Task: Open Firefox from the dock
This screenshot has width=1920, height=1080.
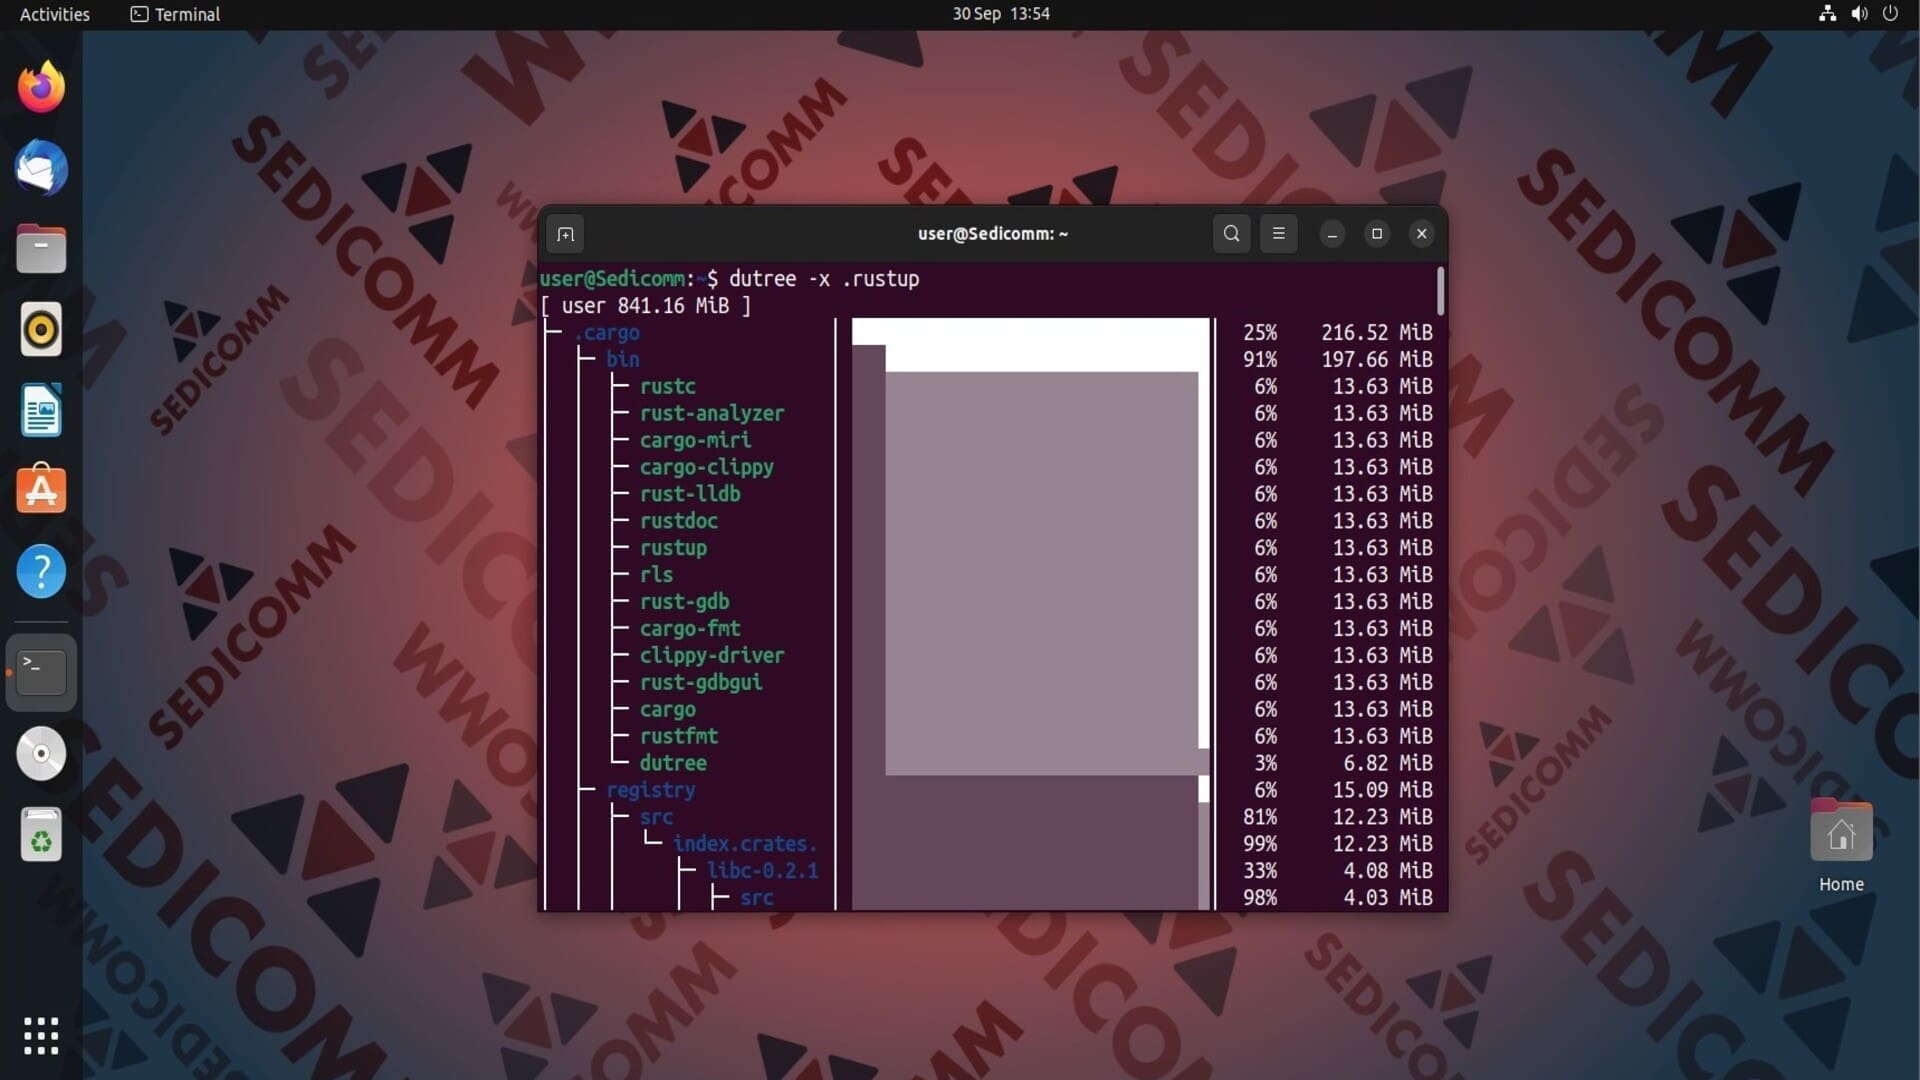Action: tap(41, 87)
